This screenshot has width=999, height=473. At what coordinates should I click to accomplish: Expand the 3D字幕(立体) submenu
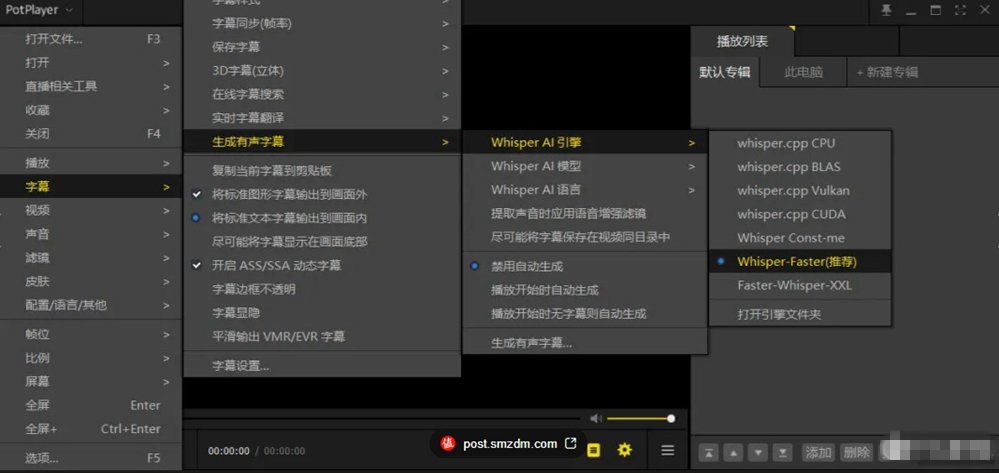click(x=322, y=71)
